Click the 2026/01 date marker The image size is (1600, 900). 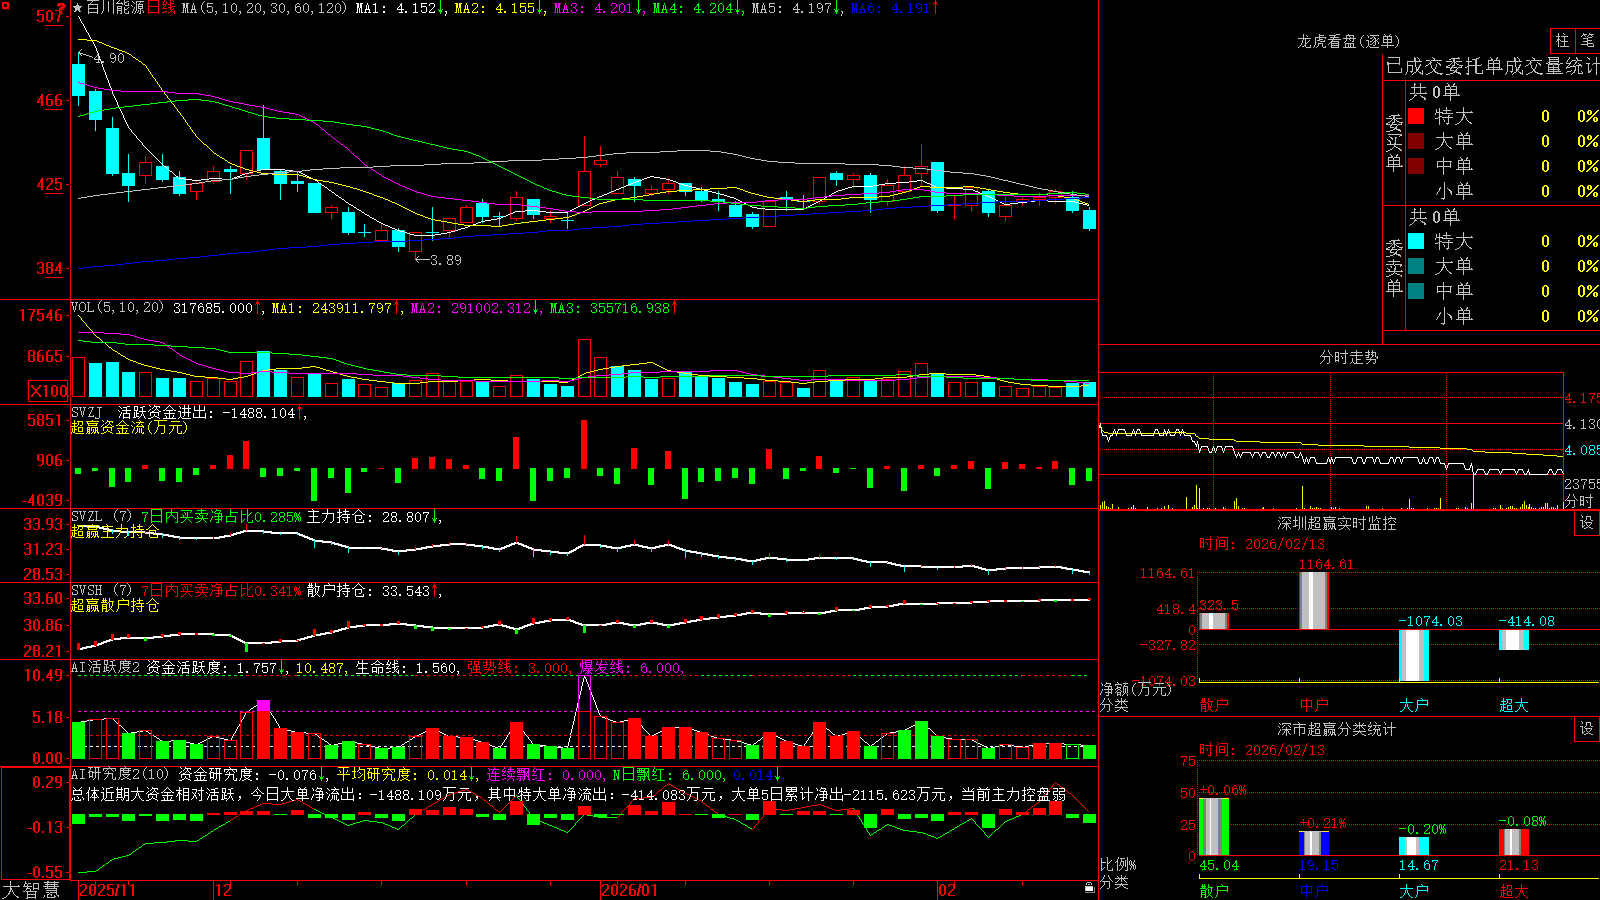[630, 890]
